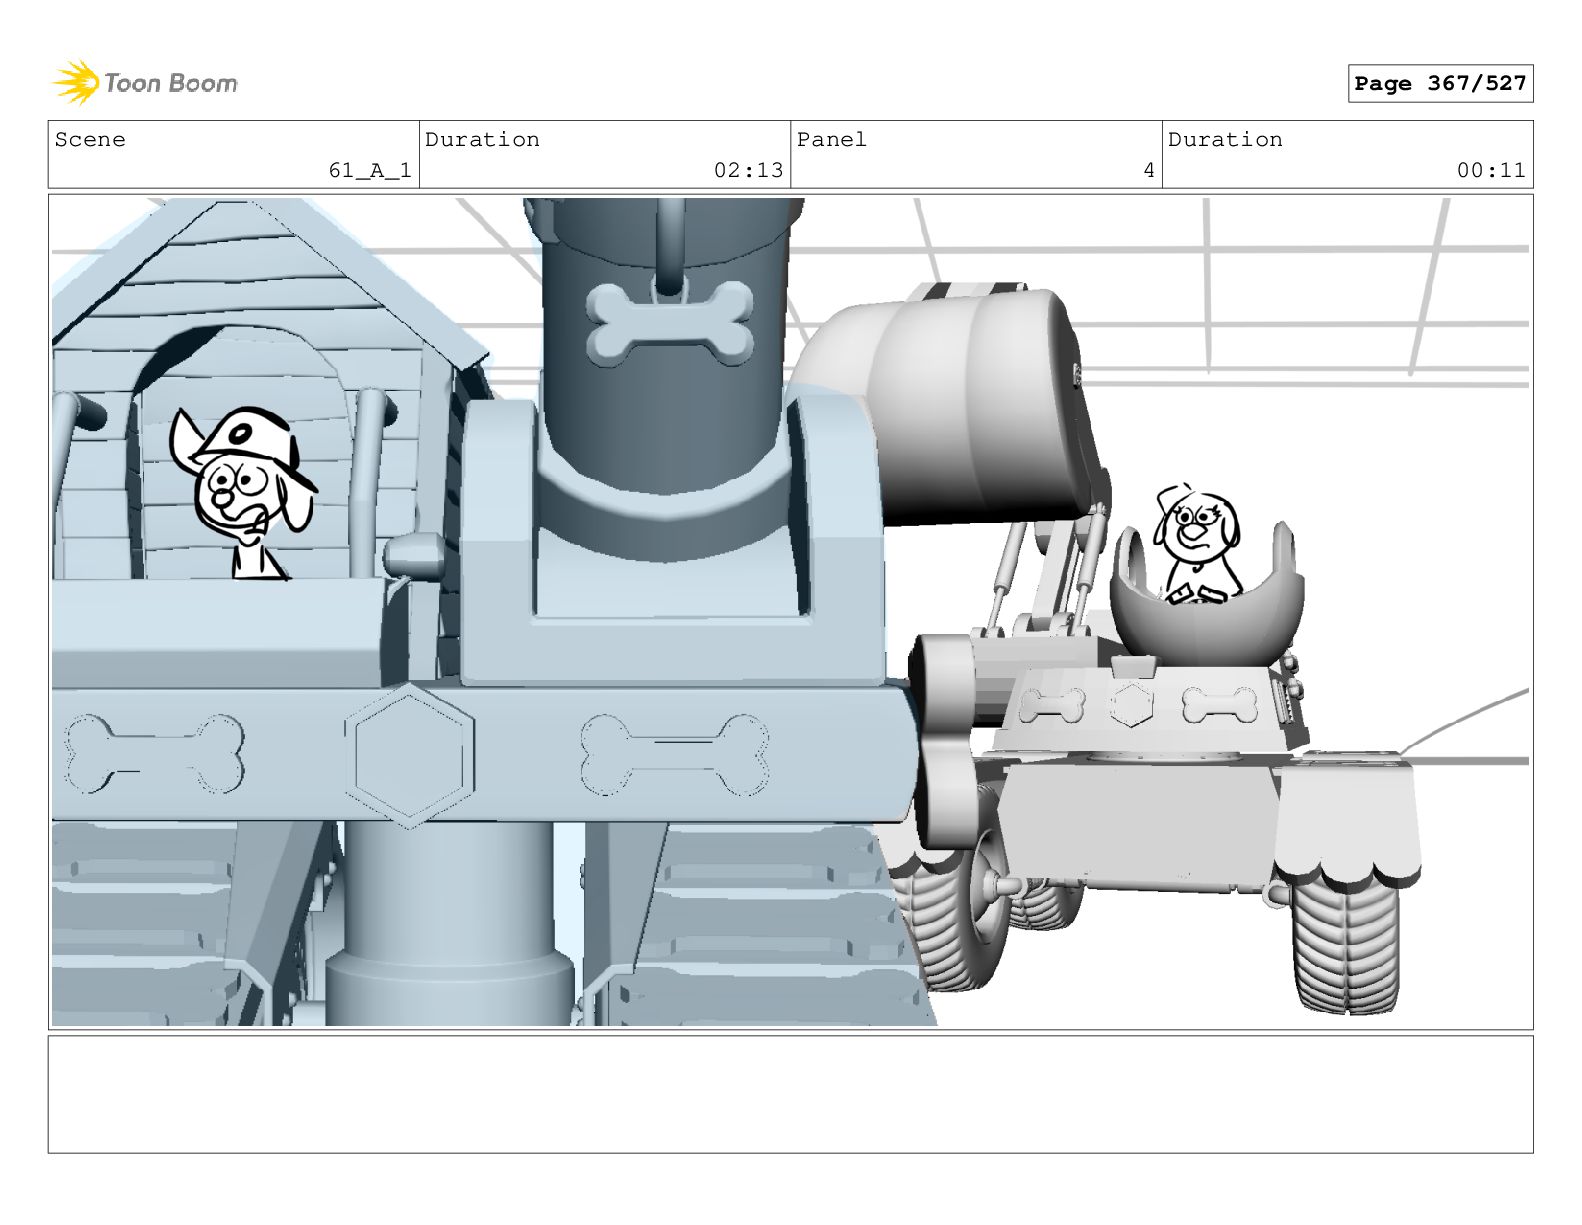The height and width of the screenshot is (1225, 1582).
Task: Click panel number 4
Action: [1149, 171]
